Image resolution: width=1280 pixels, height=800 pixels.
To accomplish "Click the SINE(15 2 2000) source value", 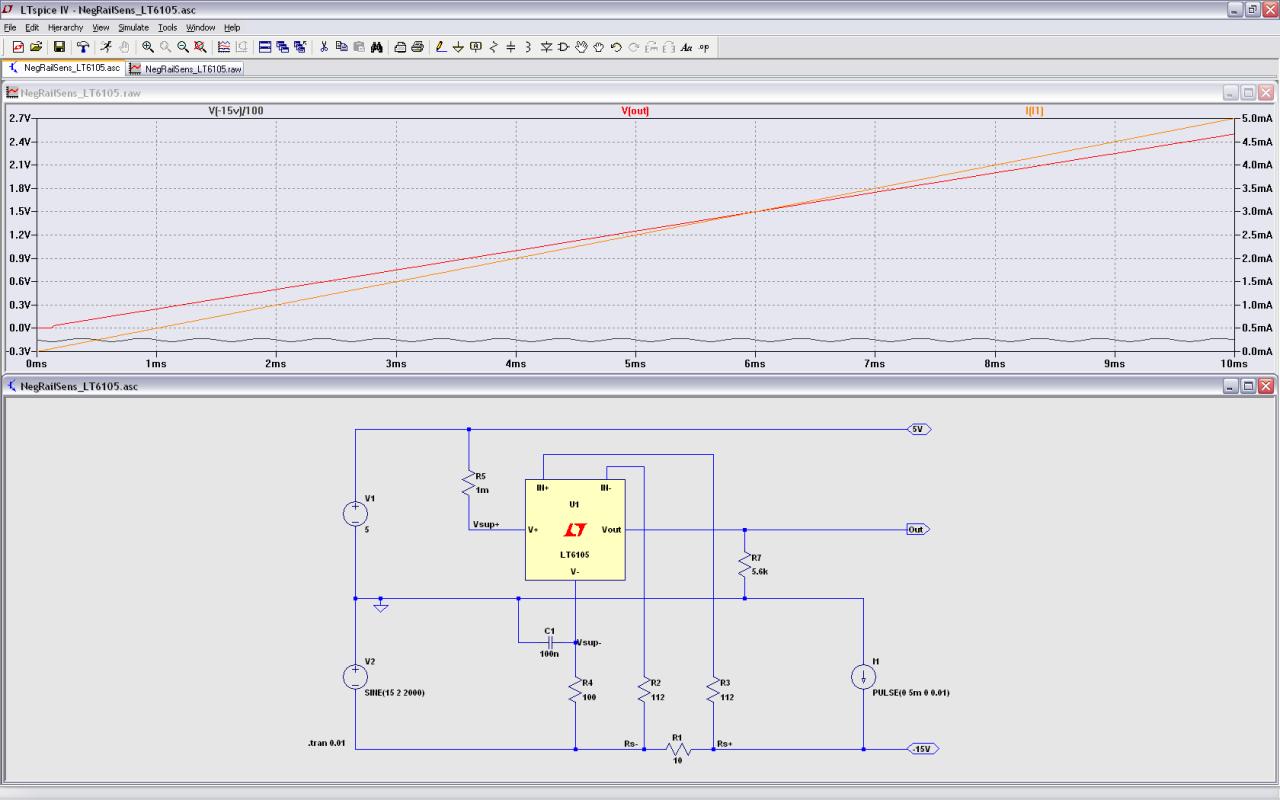I will [x=394, y=693].
